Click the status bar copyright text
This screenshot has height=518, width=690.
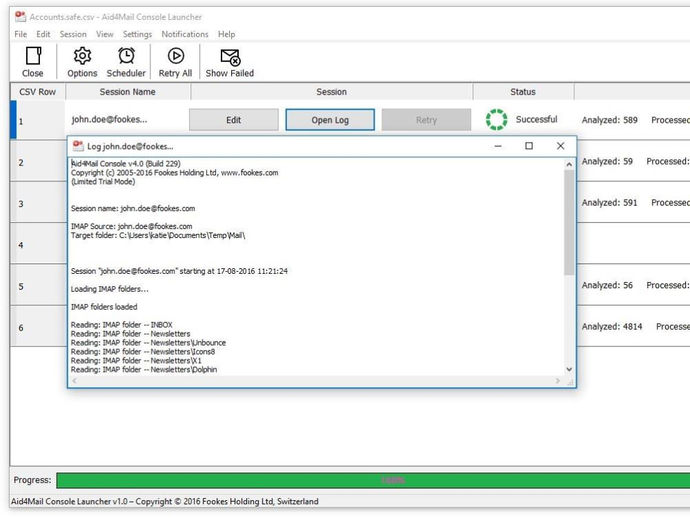[x=165, y=501]
